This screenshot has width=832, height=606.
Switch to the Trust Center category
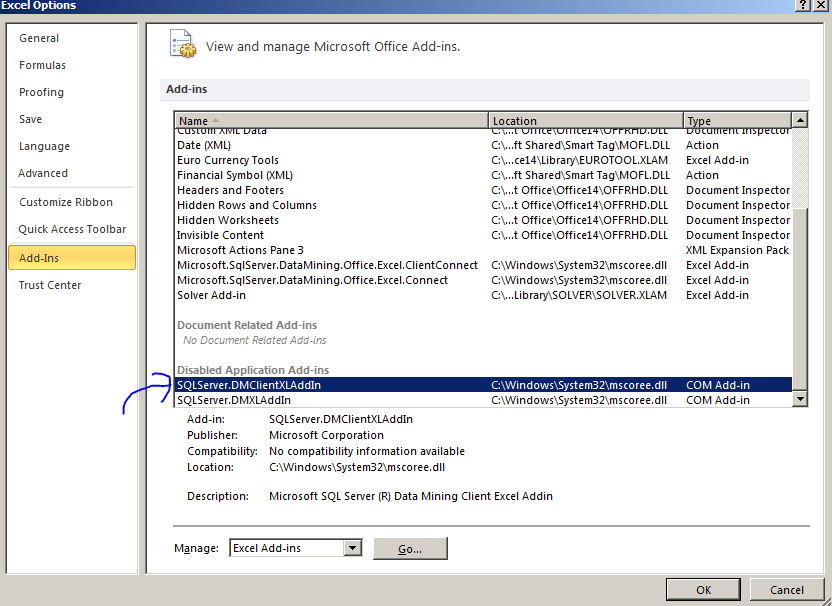(x=50, y=284)
